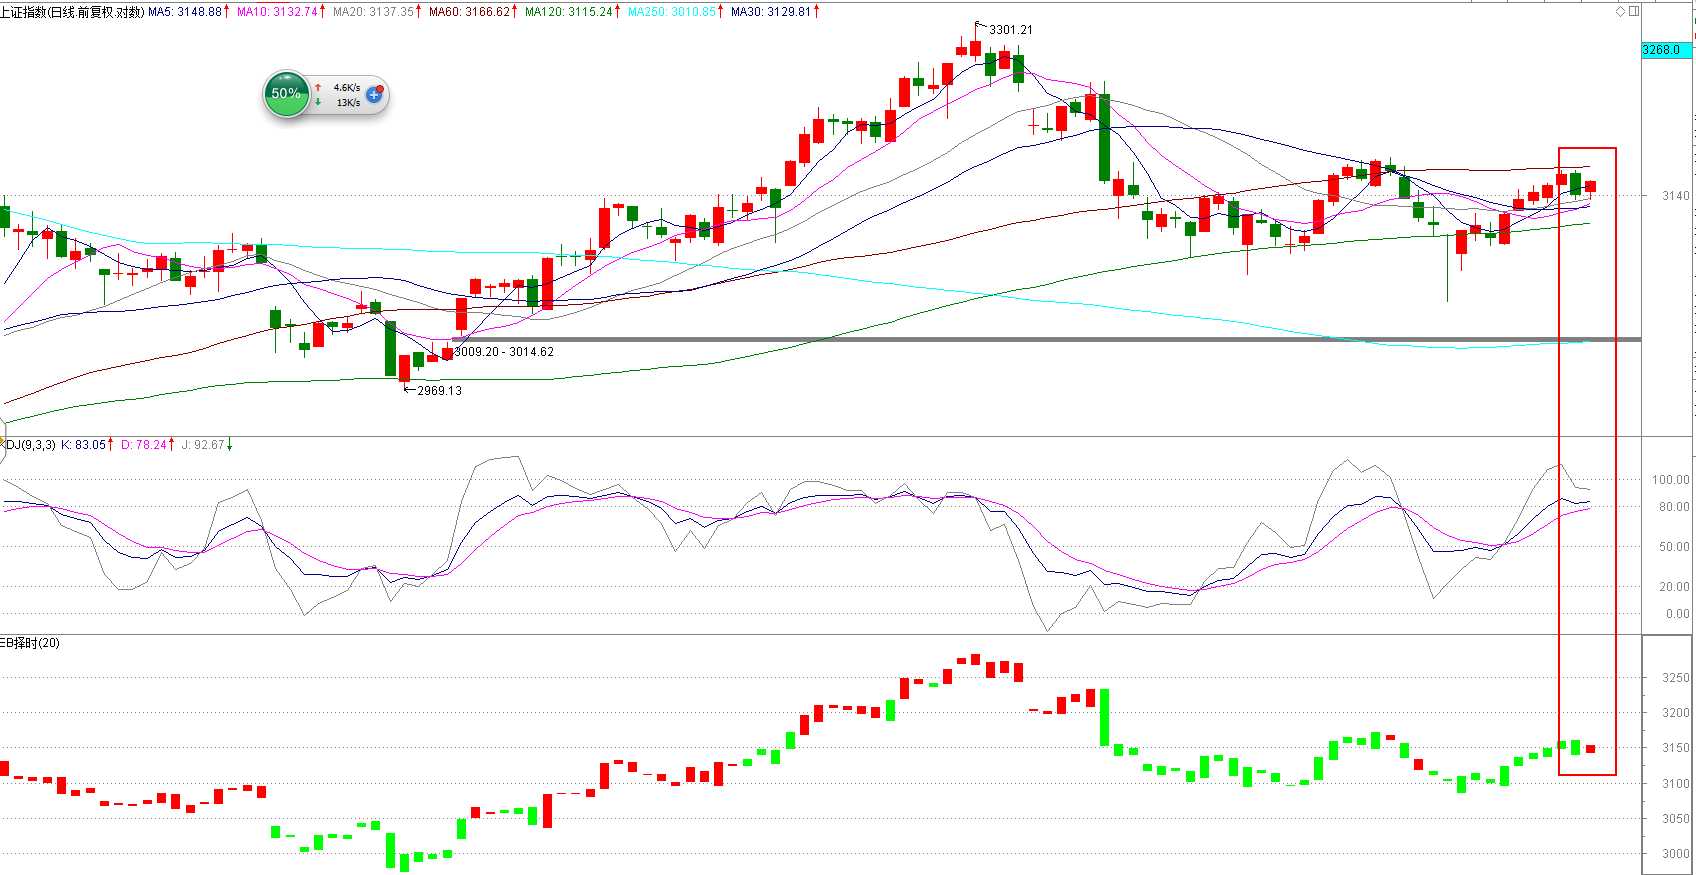
Task: Click the upload speed 4.6K/s readout
Action: [x=346, y=88]
